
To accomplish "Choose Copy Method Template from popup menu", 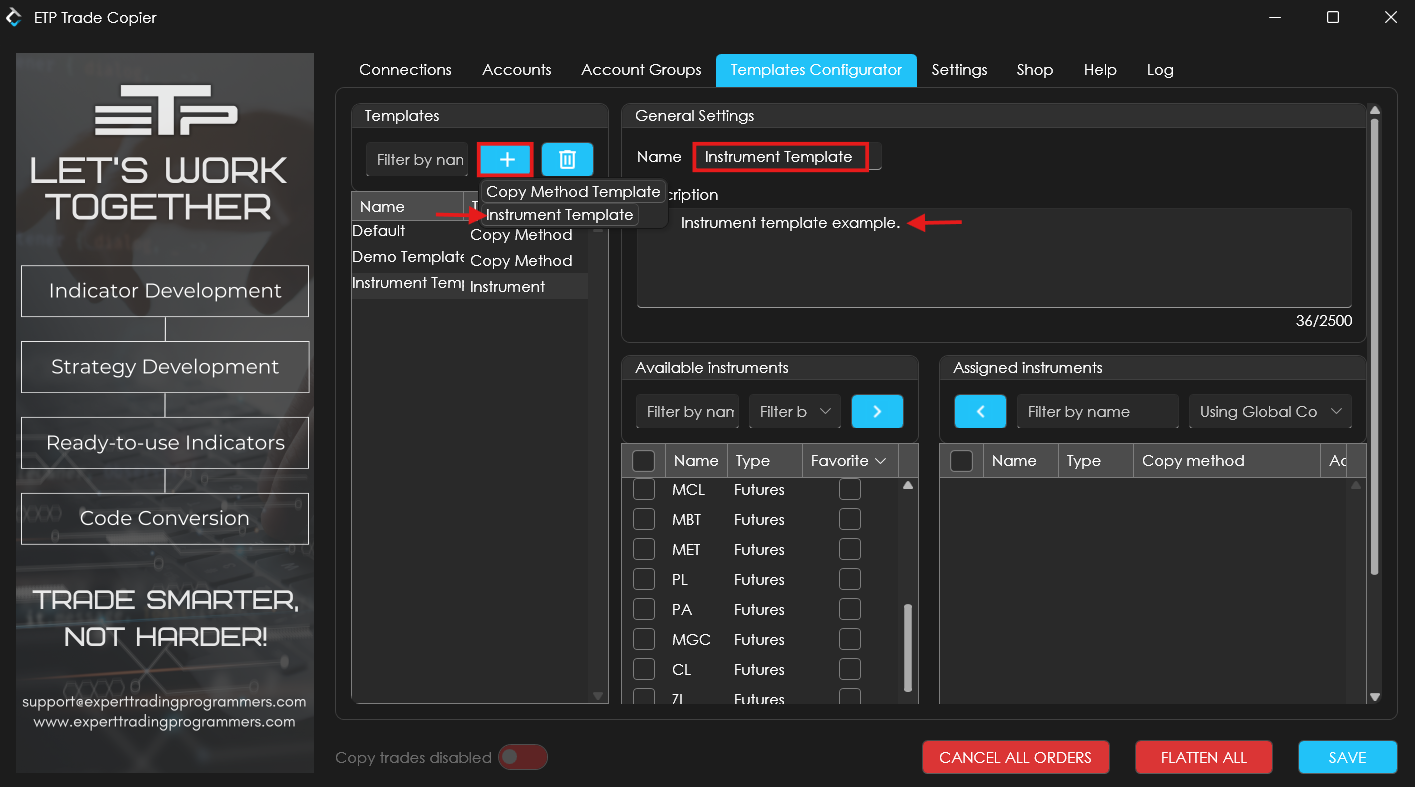I will pos(573,191).
